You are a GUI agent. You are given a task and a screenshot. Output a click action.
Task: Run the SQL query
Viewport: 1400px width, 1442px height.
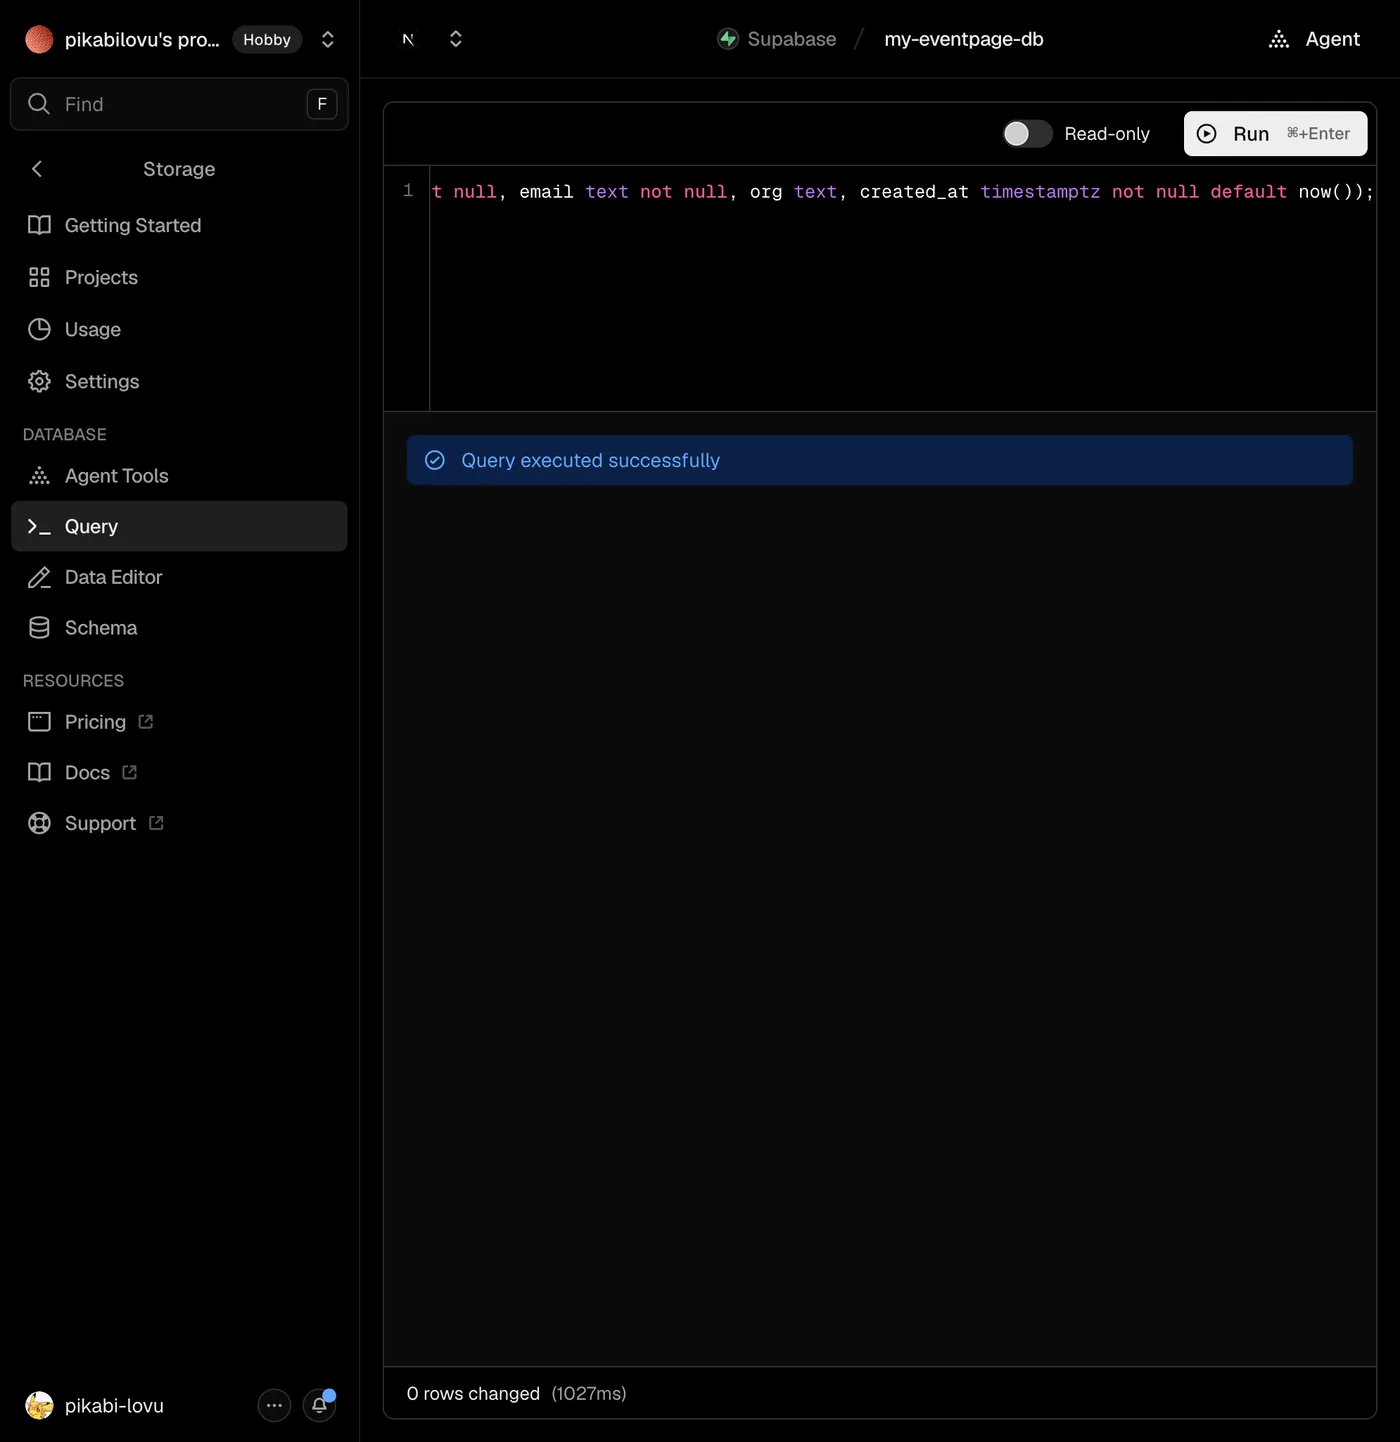1275,134
